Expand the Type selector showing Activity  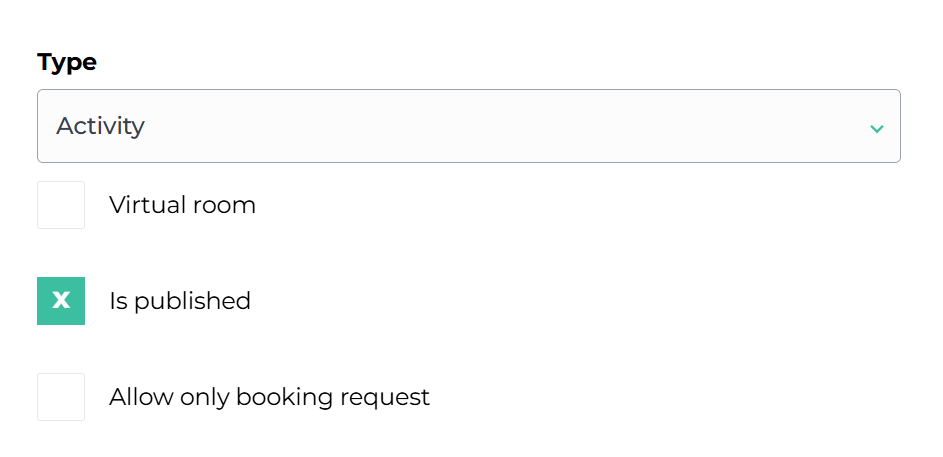click(x=468, y=126)
